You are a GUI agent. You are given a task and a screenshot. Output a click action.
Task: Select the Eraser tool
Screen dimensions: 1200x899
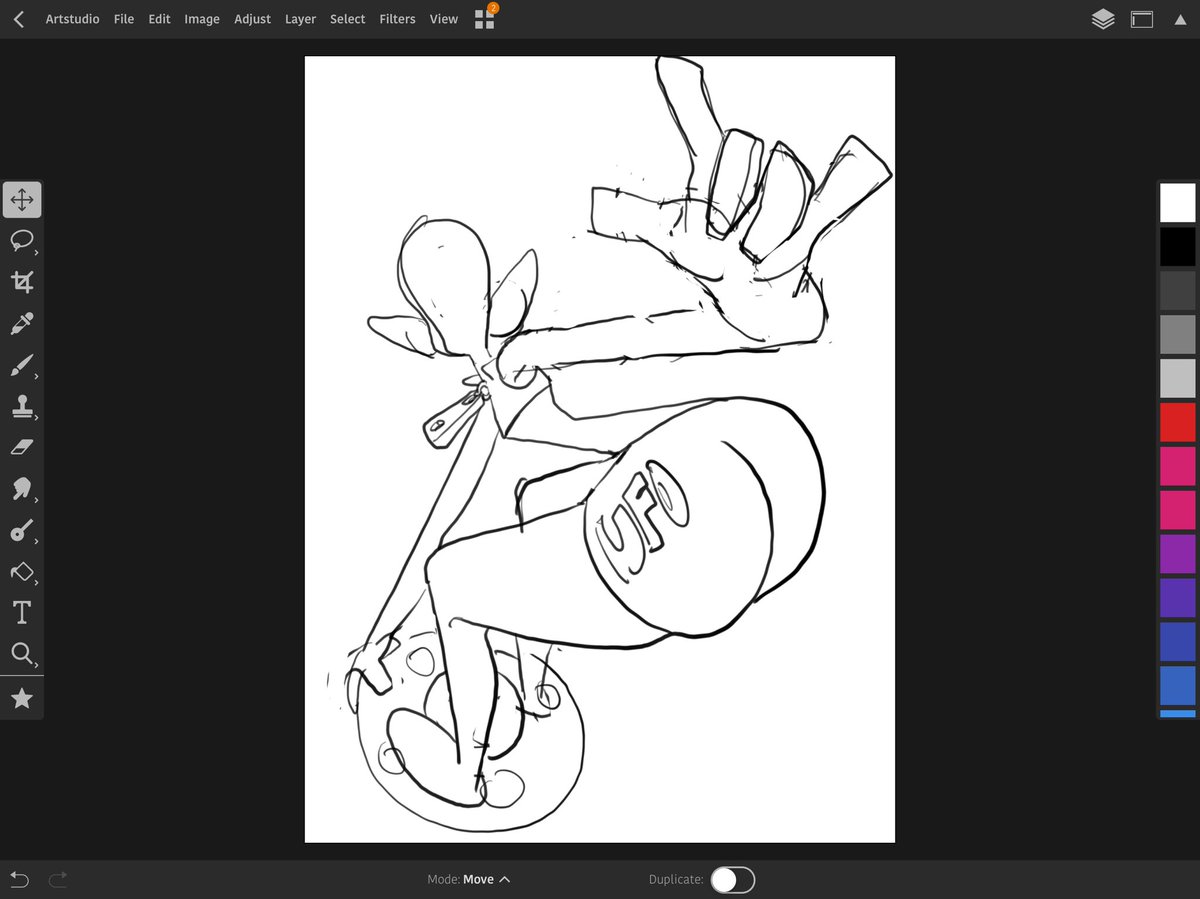[x=22, y=447]
